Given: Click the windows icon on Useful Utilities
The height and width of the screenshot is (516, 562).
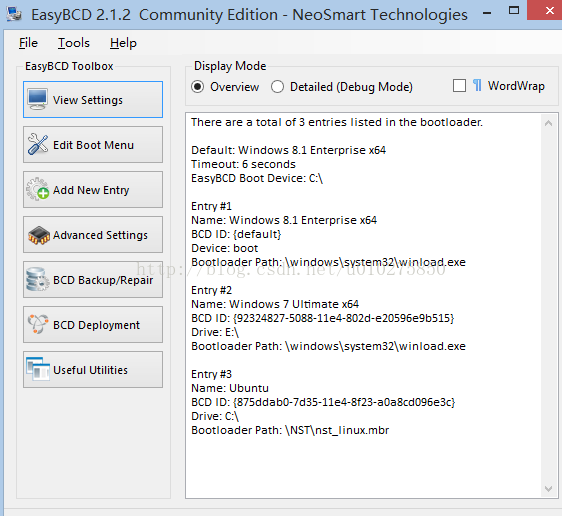Looking at the screenshot, I should [x=38, y=369].
